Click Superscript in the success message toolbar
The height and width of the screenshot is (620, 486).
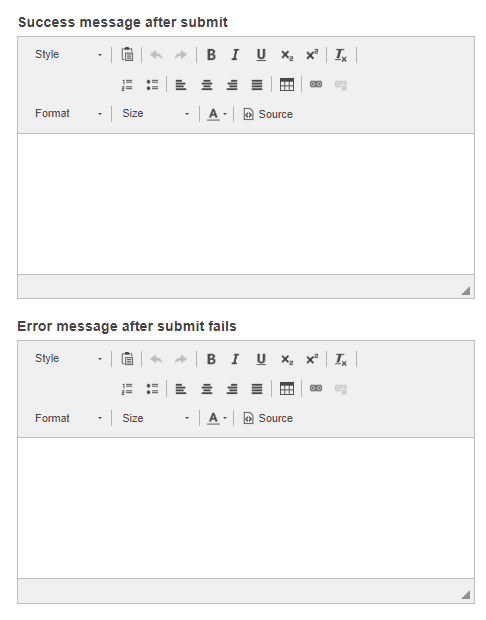pos(312,55)
